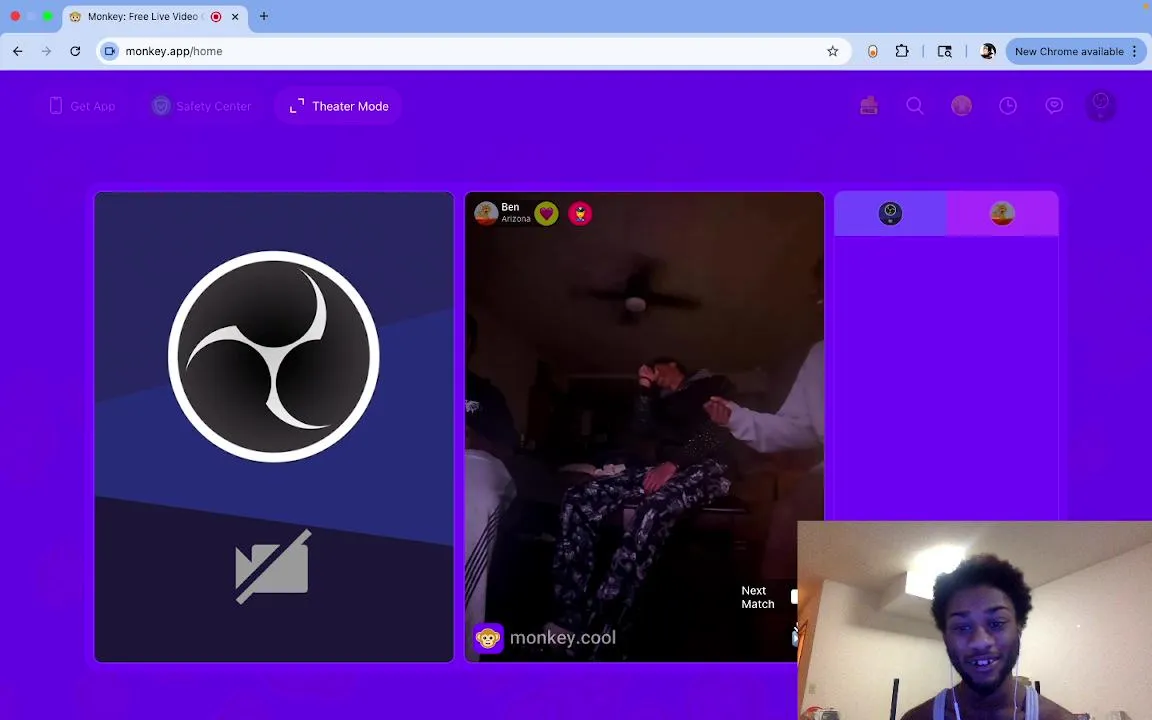Screen dimensions: 1152x720
Task: Click the Chrome profile avatar
Action: (988, 51)
